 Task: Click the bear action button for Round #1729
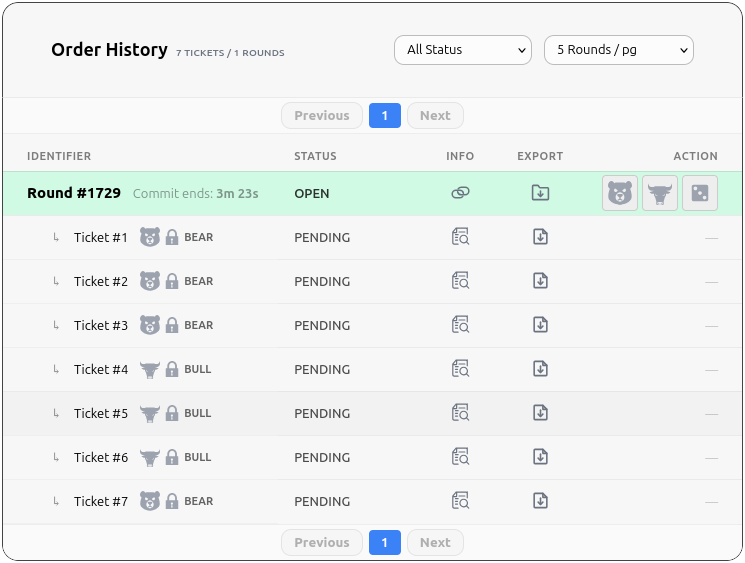pyautogui.click(x=620, y=193)
